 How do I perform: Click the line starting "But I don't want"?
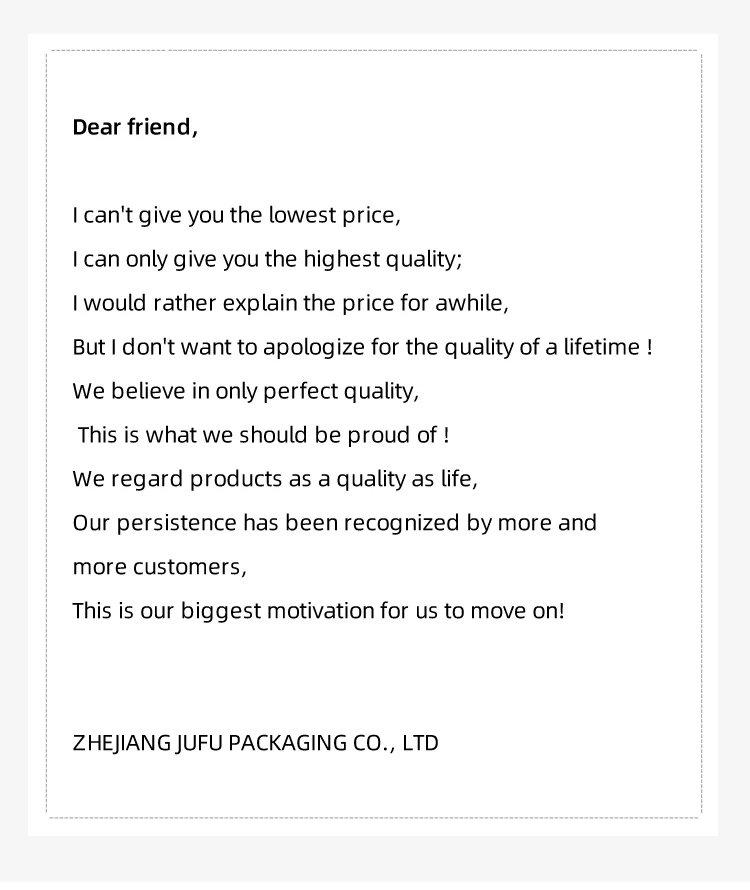(x=362, y=347)
